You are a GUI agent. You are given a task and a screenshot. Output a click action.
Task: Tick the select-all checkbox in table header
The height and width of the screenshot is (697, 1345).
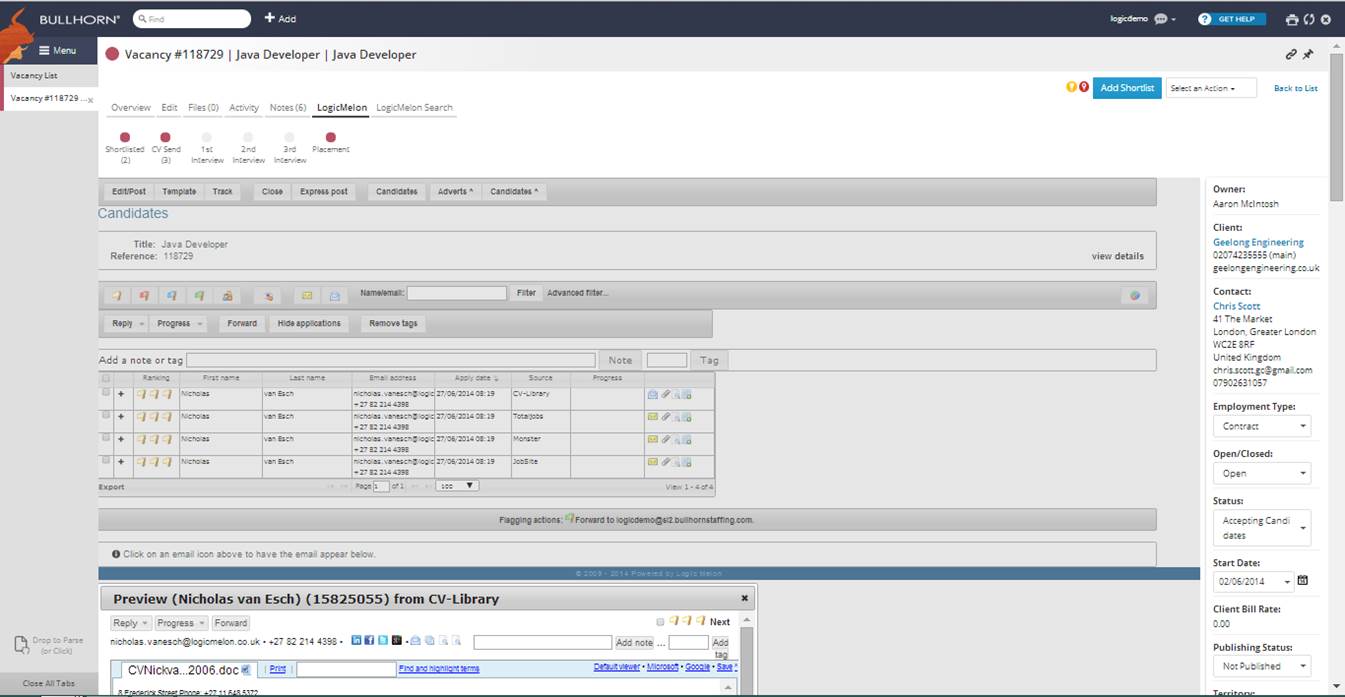(x=106, y=378)
